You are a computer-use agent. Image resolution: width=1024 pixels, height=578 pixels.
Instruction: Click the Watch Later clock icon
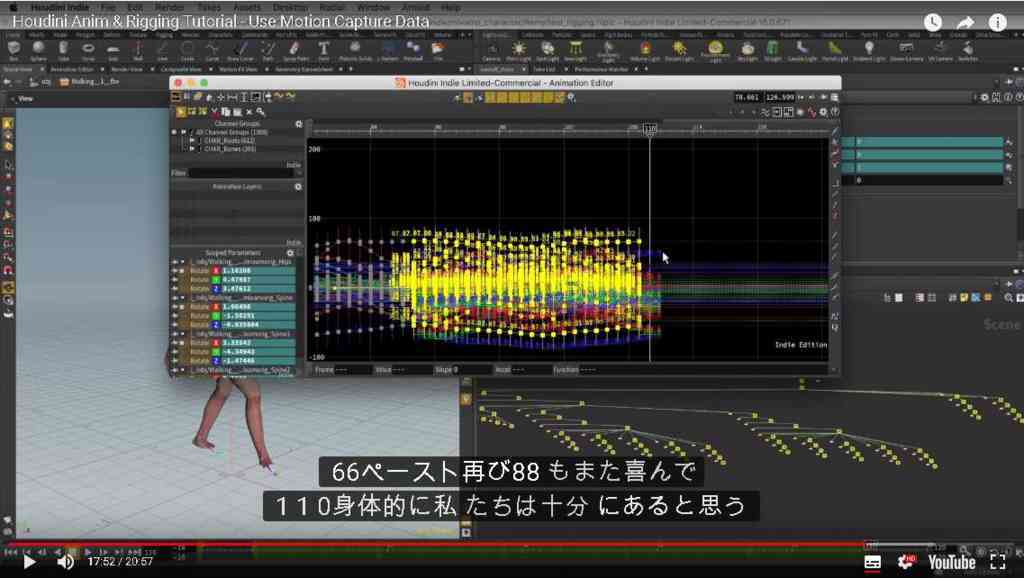[933, 22]
